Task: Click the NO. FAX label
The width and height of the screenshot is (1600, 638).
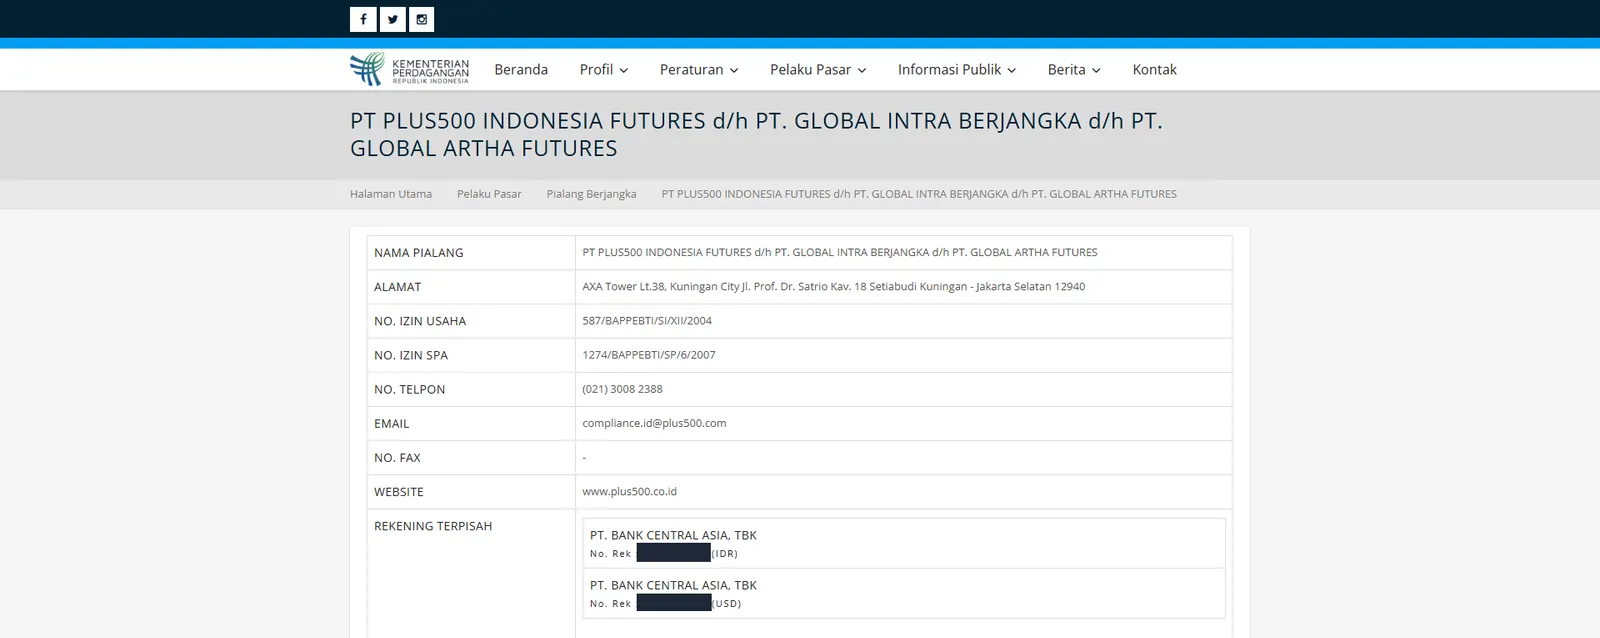Action: tap(397, 457)
